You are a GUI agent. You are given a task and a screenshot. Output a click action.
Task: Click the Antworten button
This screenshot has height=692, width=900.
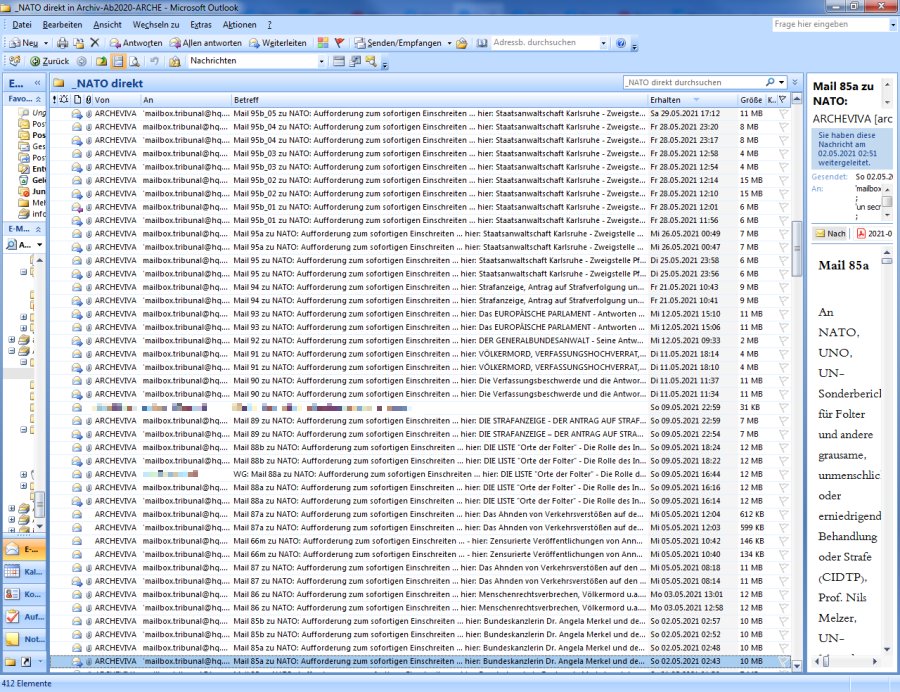point(136,43)
